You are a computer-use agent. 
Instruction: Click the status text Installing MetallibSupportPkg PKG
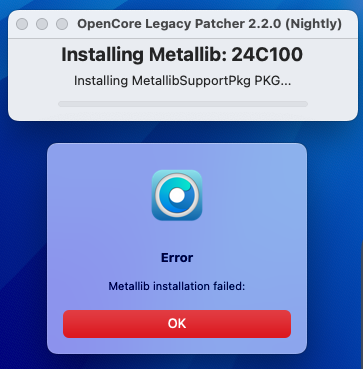coord(182,81)
